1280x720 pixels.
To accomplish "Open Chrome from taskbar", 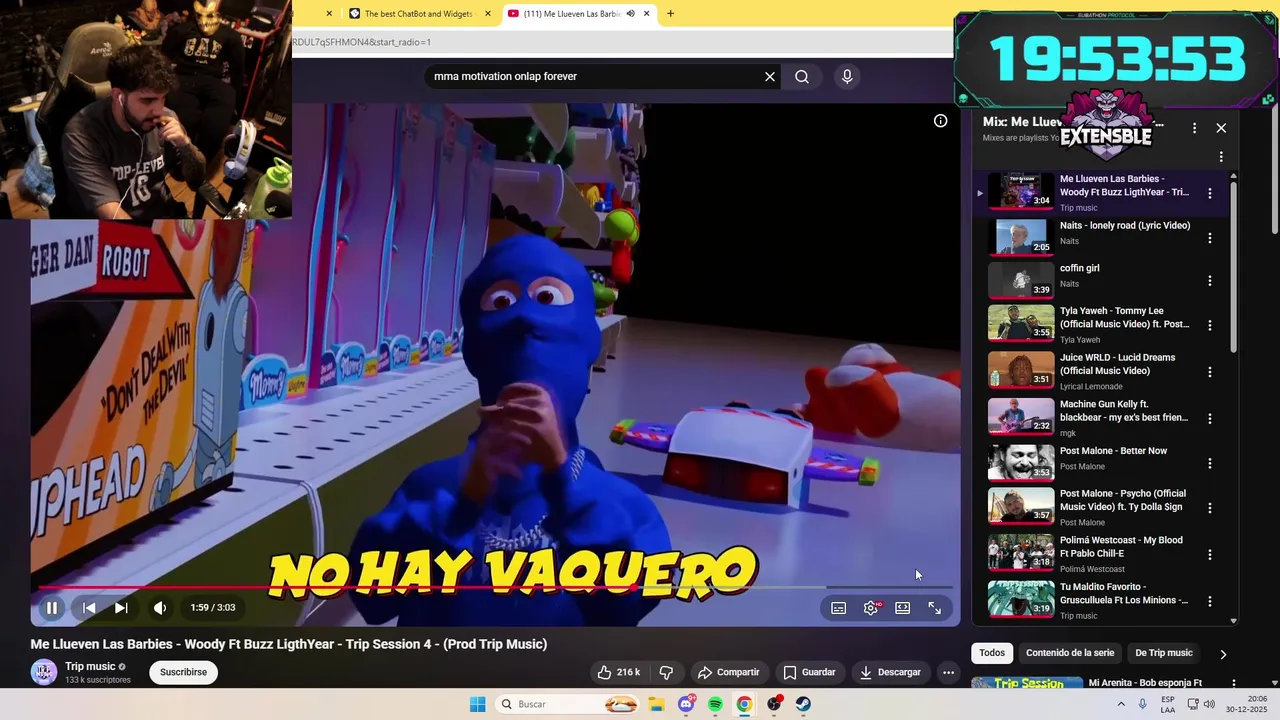I will click(x=744, y=704).
